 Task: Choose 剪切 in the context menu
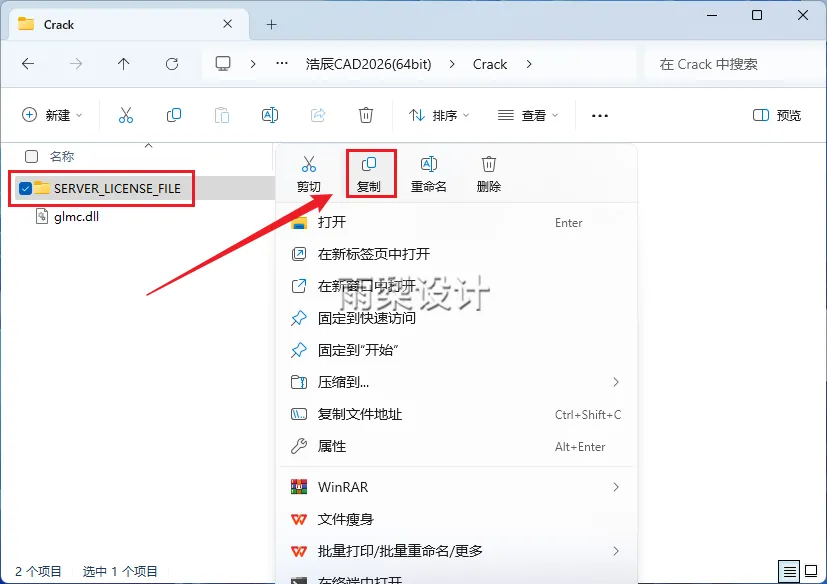(309, 174)
